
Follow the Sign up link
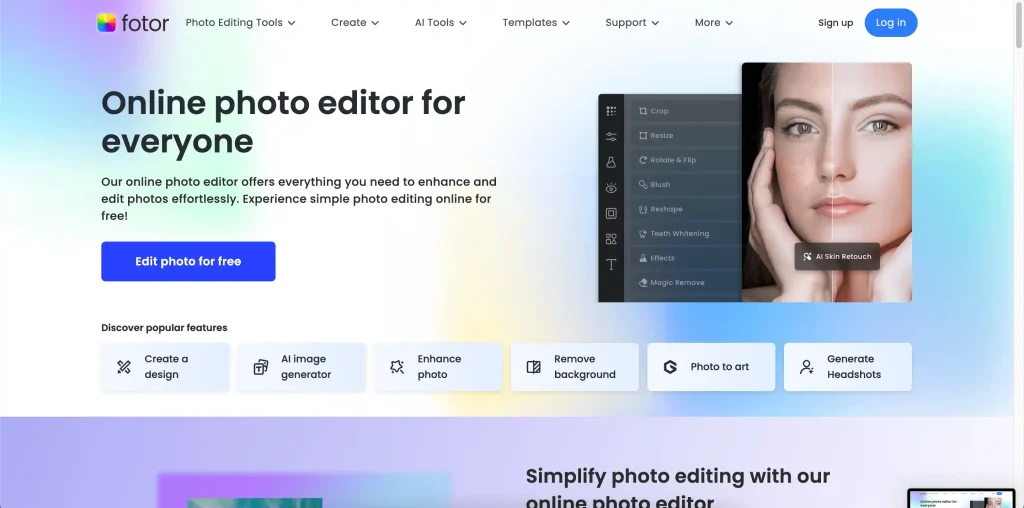836,23
